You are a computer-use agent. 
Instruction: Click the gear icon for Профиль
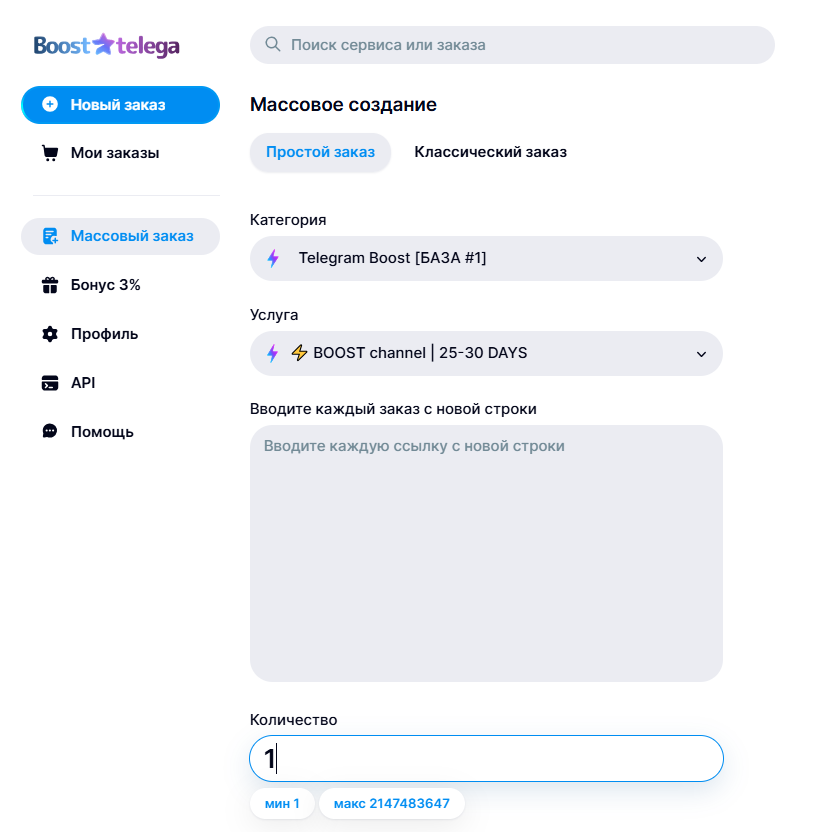tap(50, 334)
